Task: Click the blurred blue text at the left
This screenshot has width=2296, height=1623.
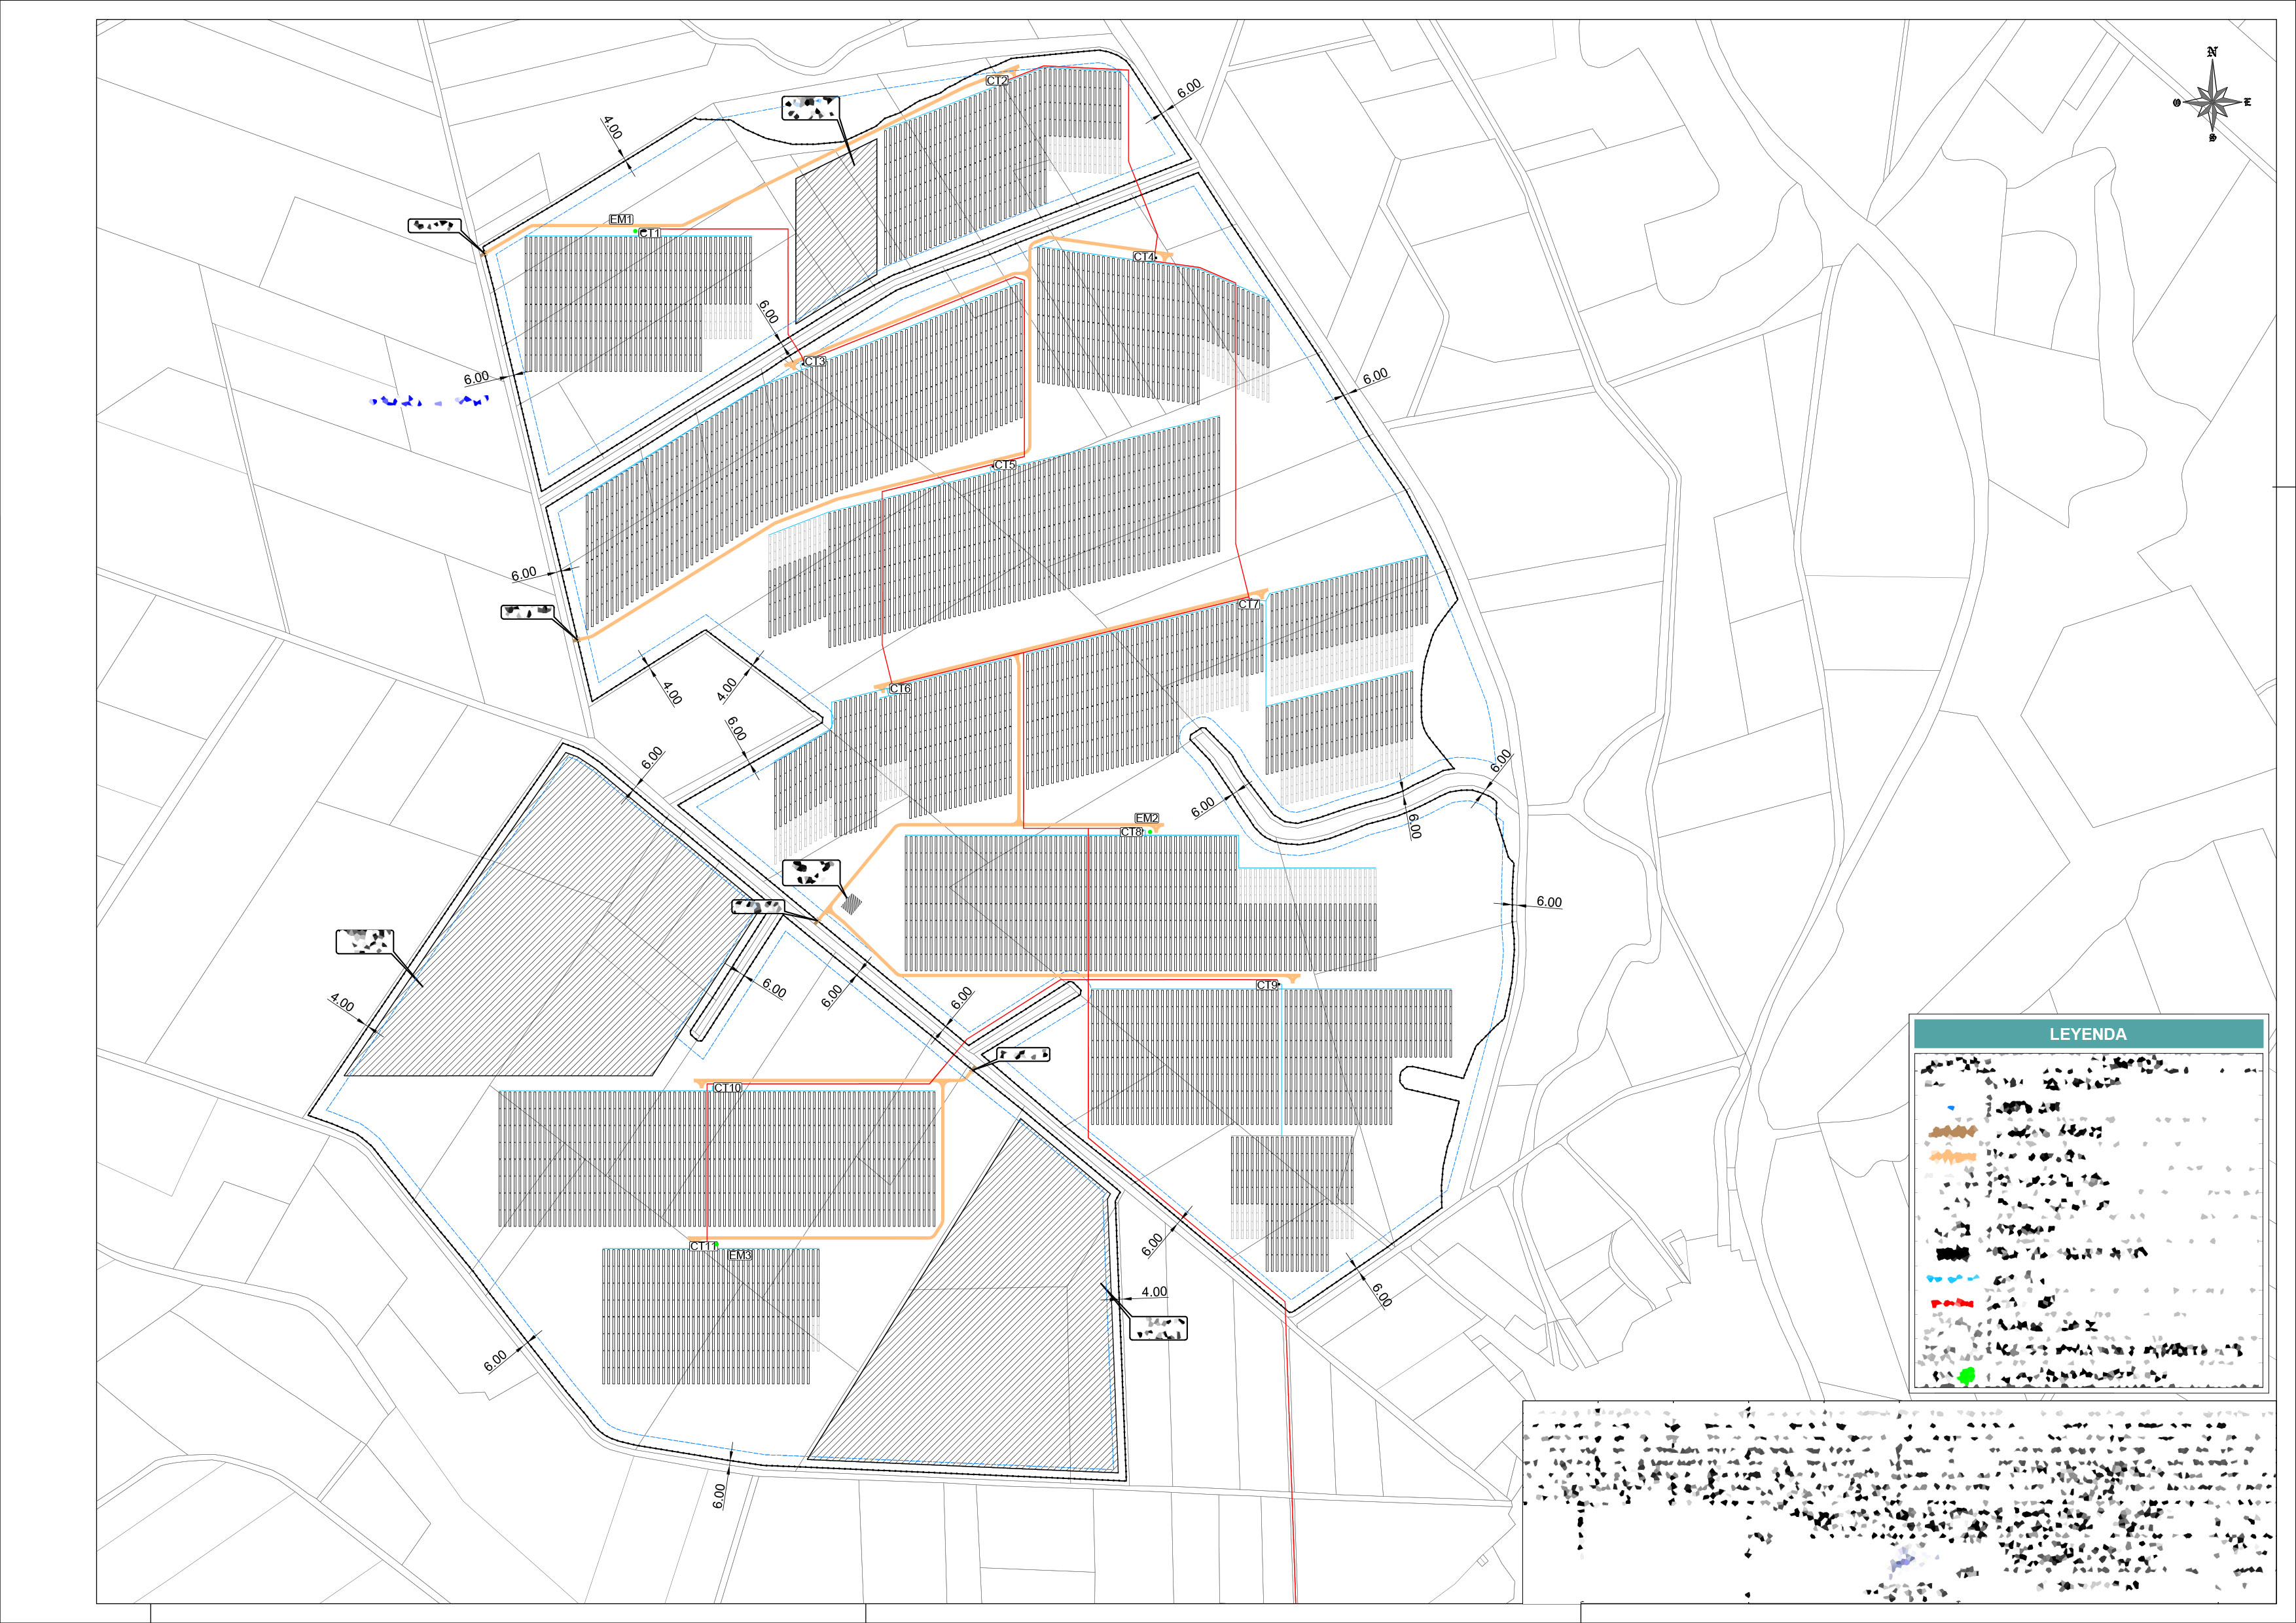Action: click(x=430, y=401)
